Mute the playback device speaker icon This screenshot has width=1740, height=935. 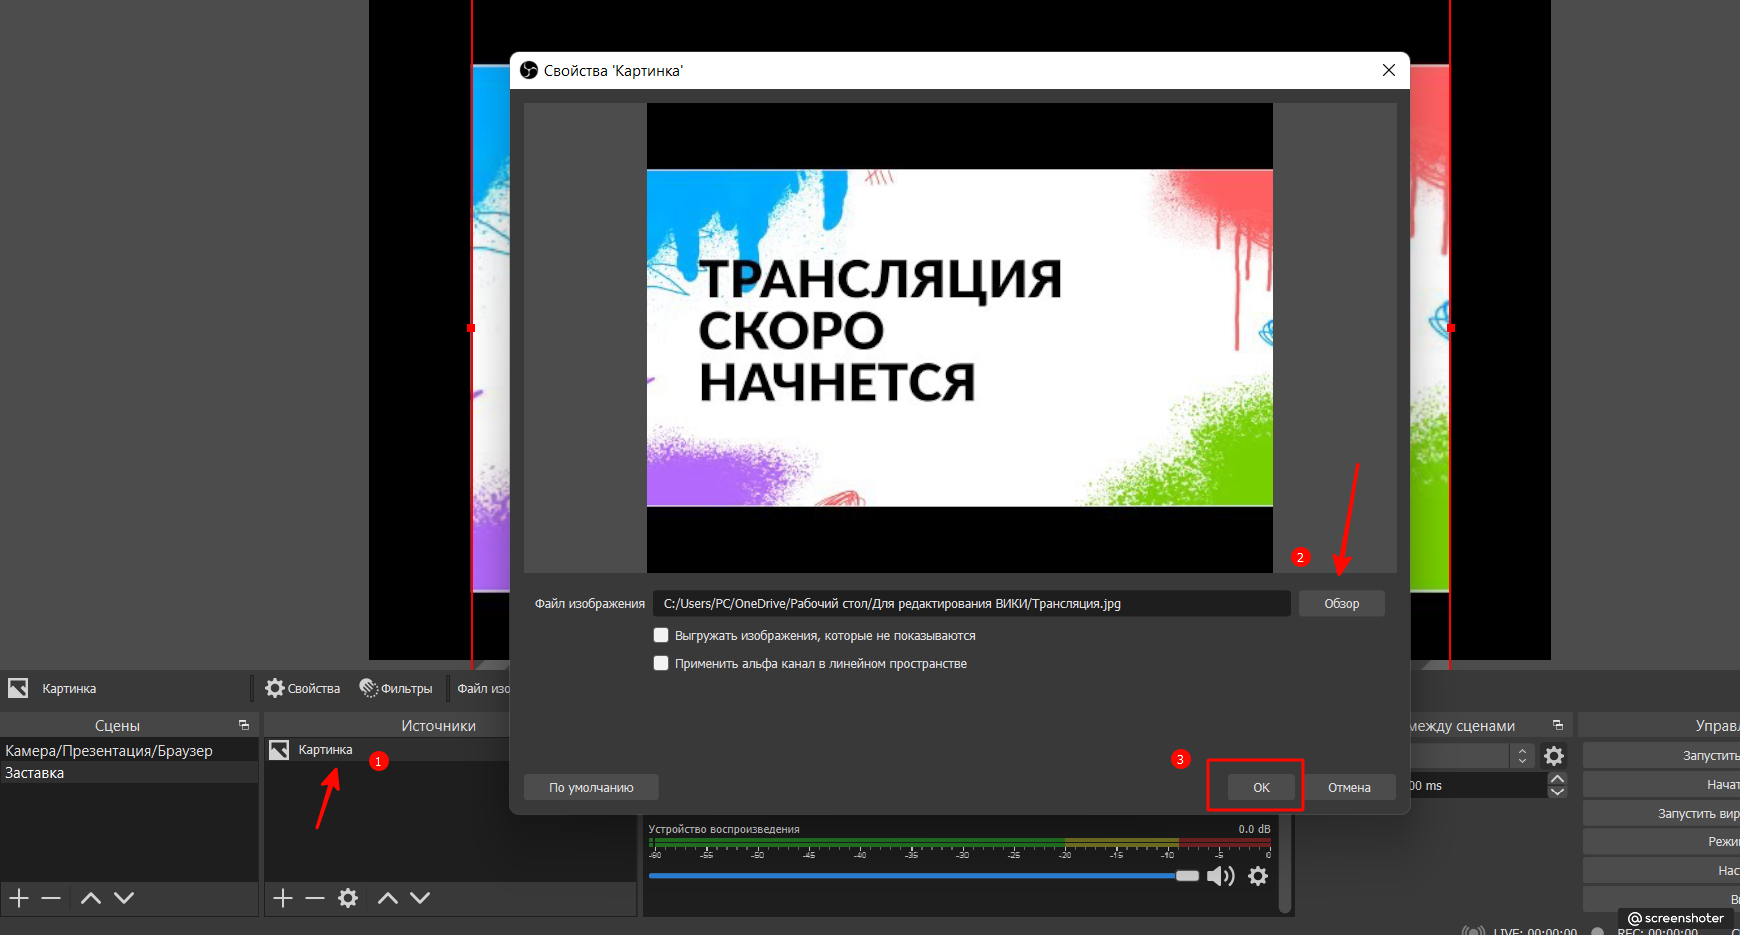tap(1220, 877)
